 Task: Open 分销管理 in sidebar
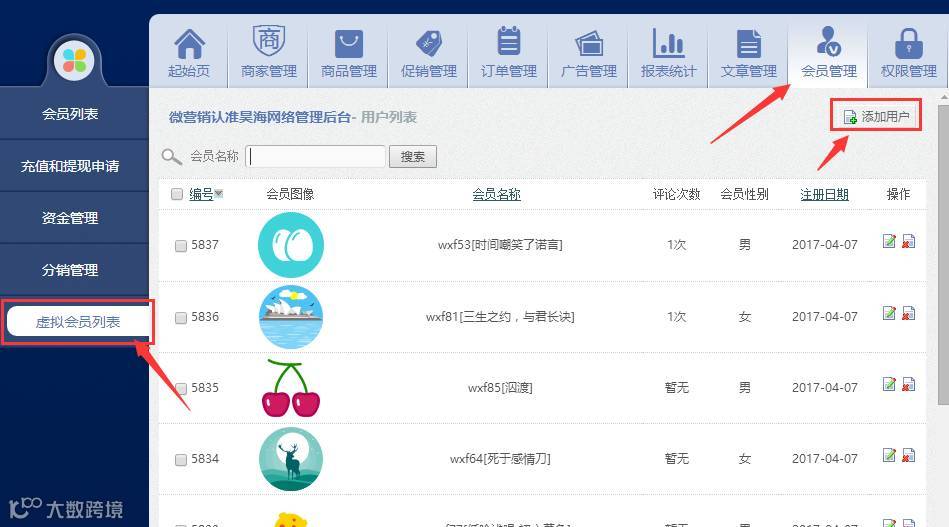point(70,270)
